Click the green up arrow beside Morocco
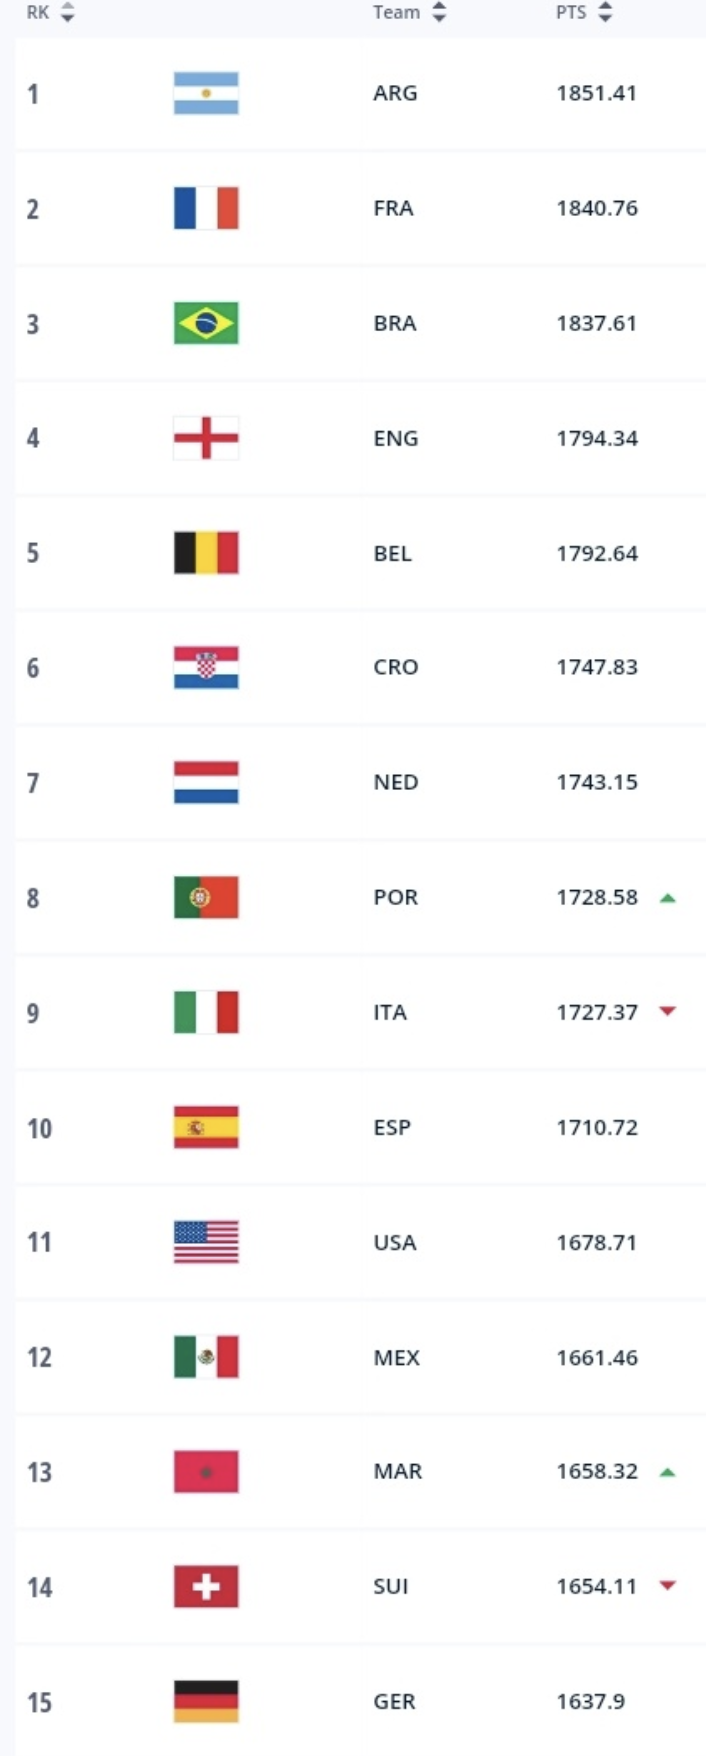The height and width of the screenshot is (1756, 706). coord(668,1472)
